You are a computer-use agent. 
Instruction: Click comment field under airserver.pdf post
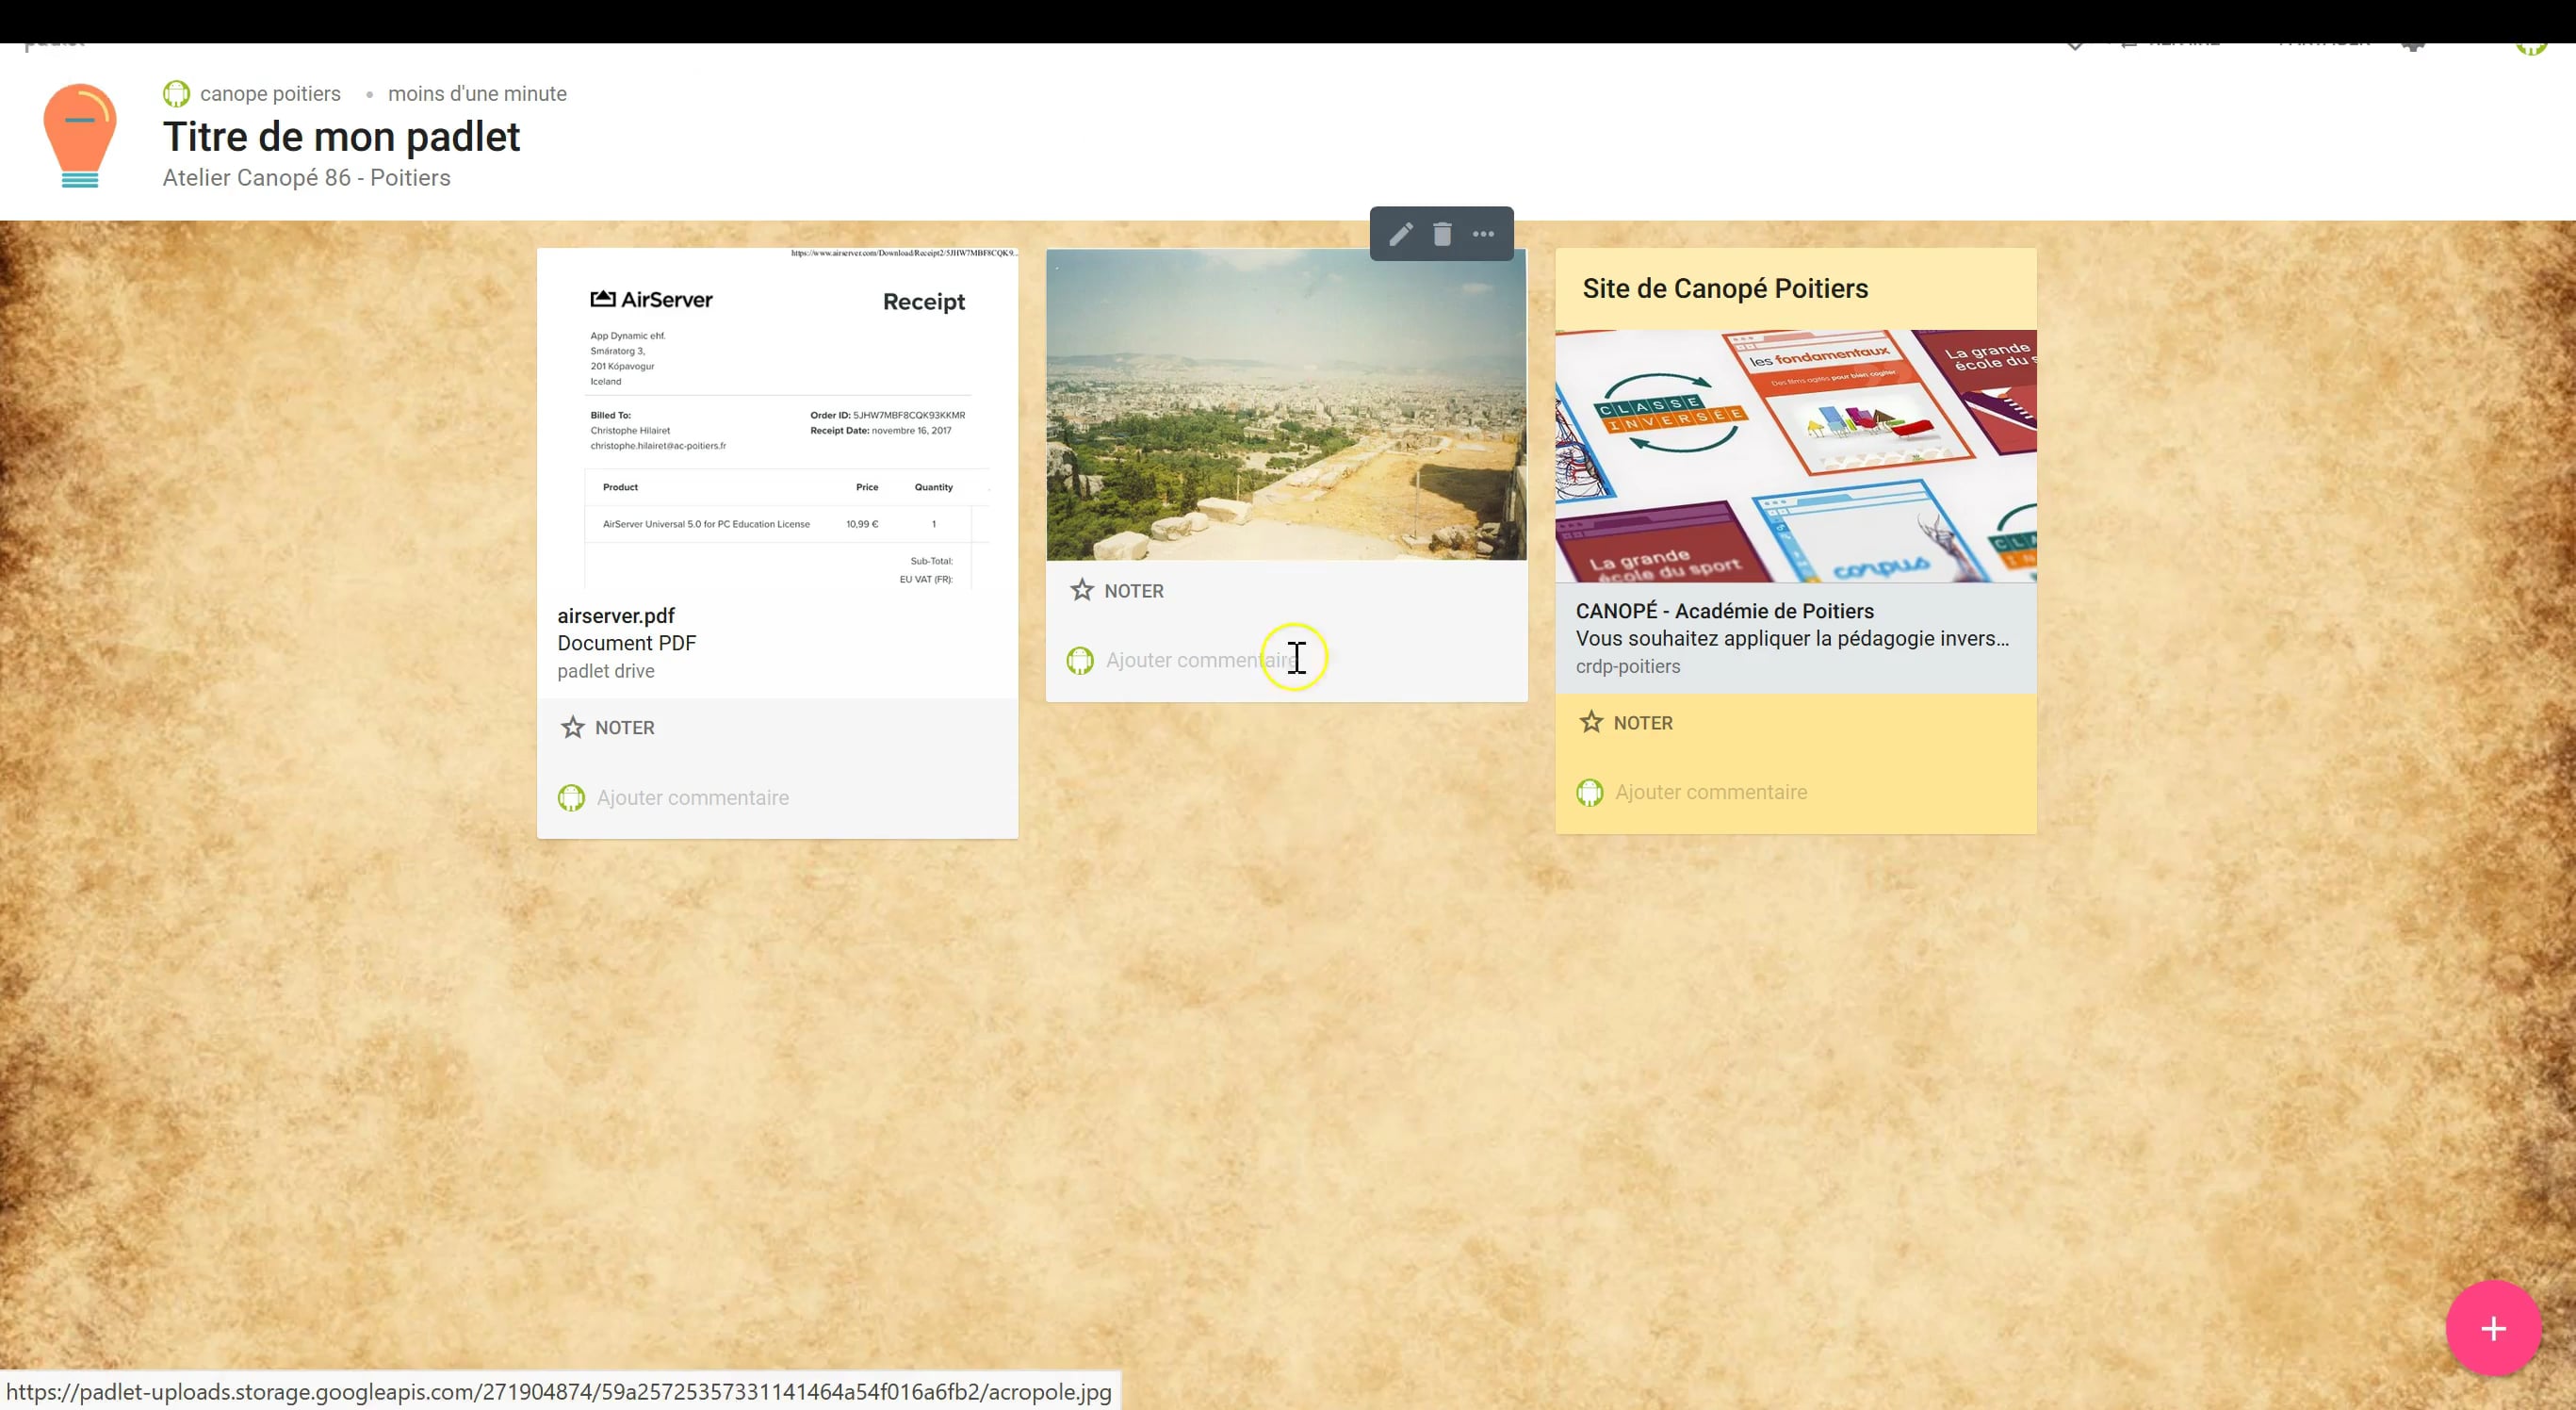tap(692, 798)
